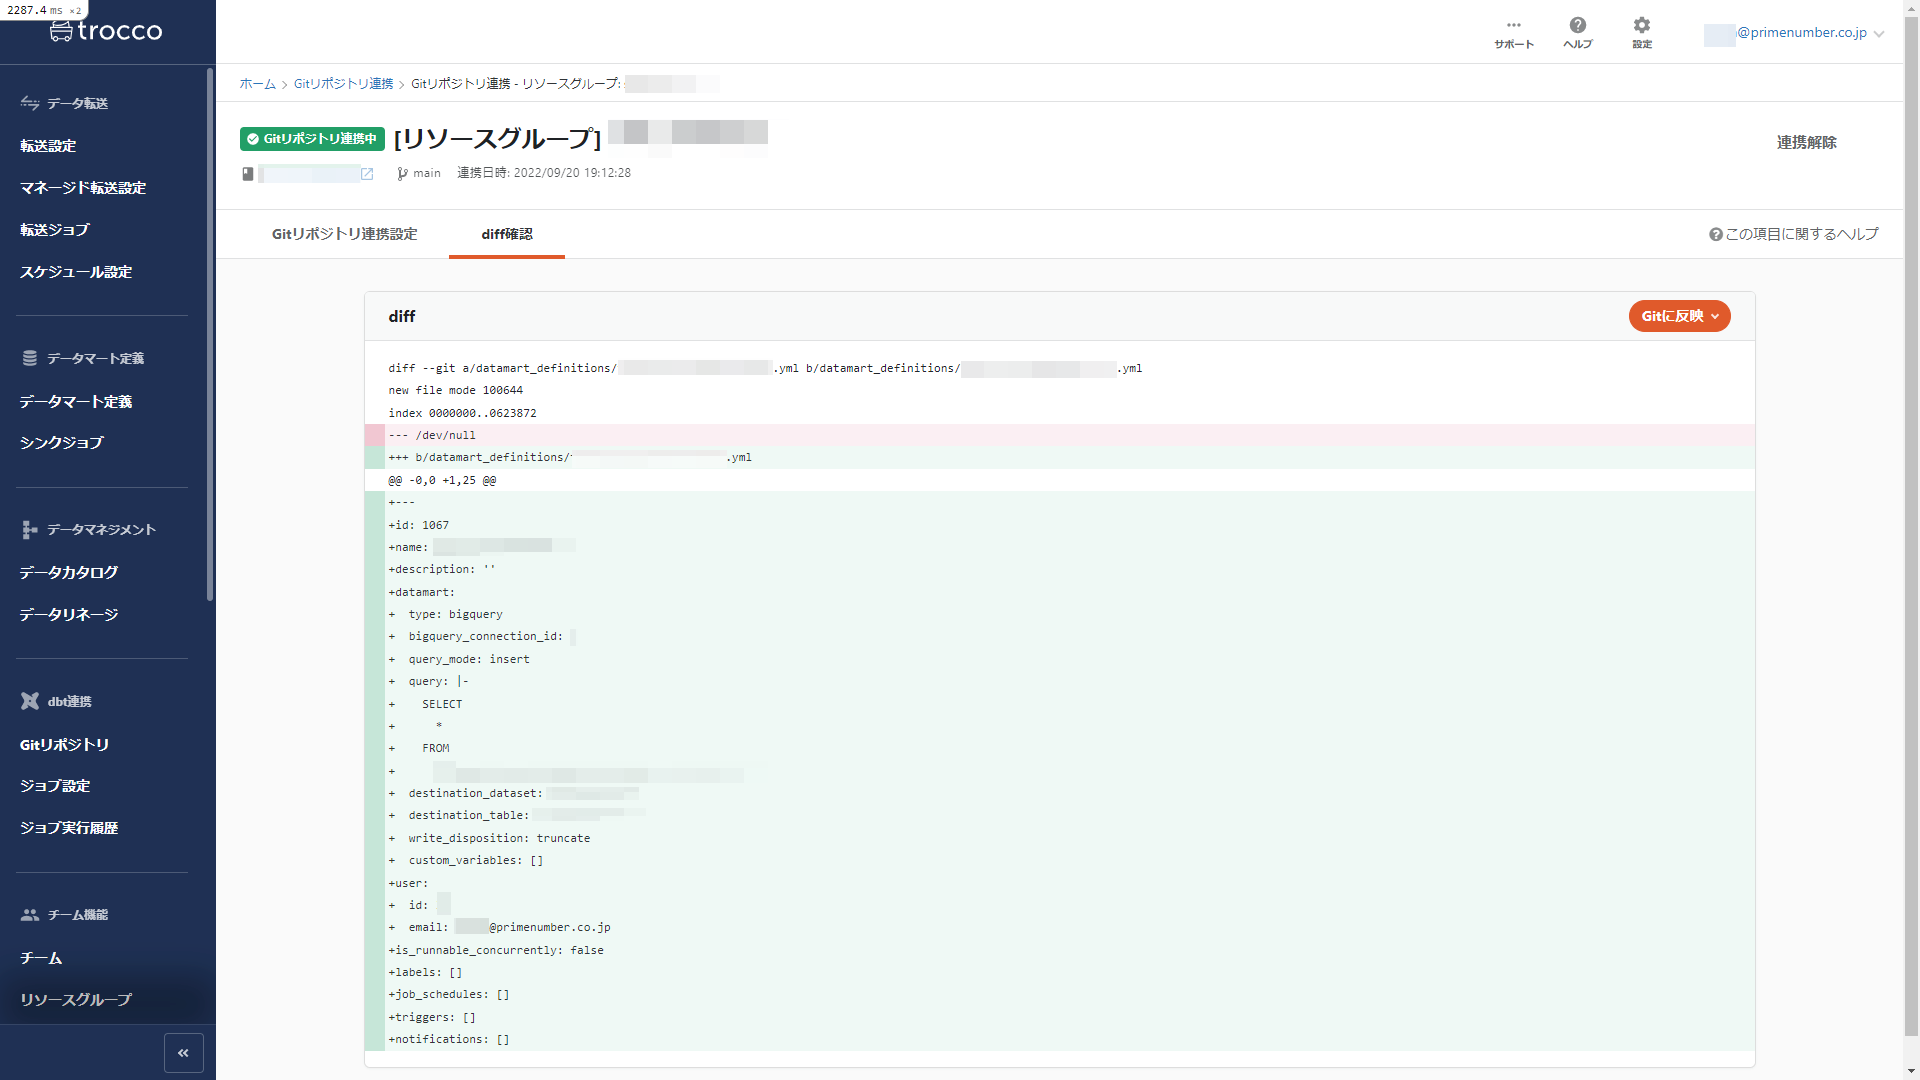Viewport: 1920px width, 1080px height.
Task: Open repository external link icon
Action: pyautogui.click(x=367, y=174)
